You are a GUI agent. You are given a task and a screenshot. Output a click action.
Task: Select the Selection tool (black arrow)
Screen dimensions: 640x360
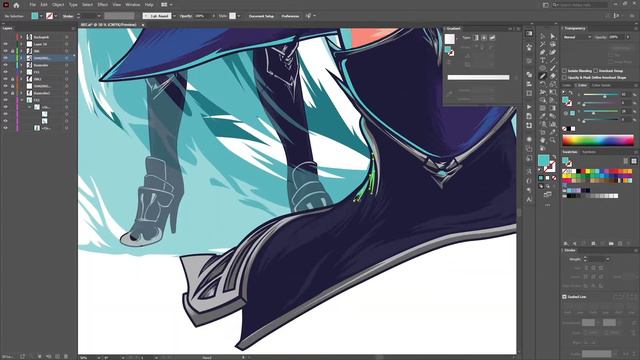pyautogui.click(x=542, y=37)
